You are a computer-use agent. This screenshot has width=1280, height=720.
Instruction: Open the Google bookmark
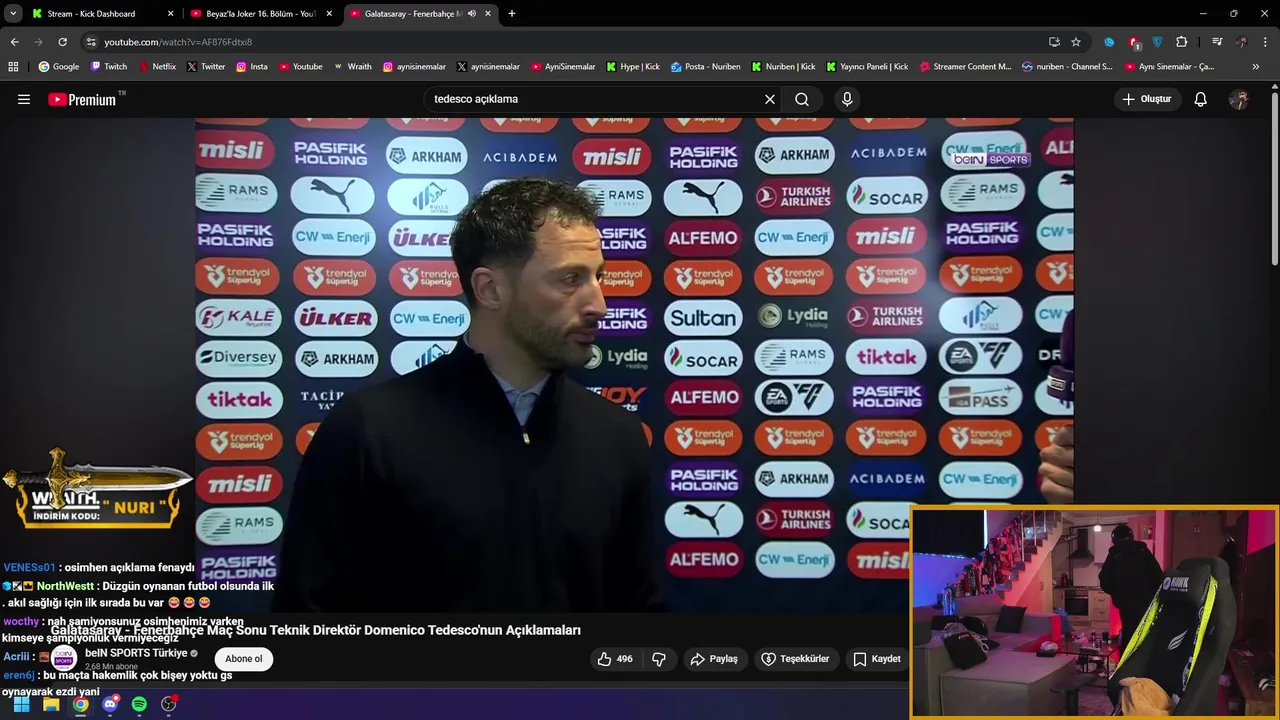click(x=59, y=67)
